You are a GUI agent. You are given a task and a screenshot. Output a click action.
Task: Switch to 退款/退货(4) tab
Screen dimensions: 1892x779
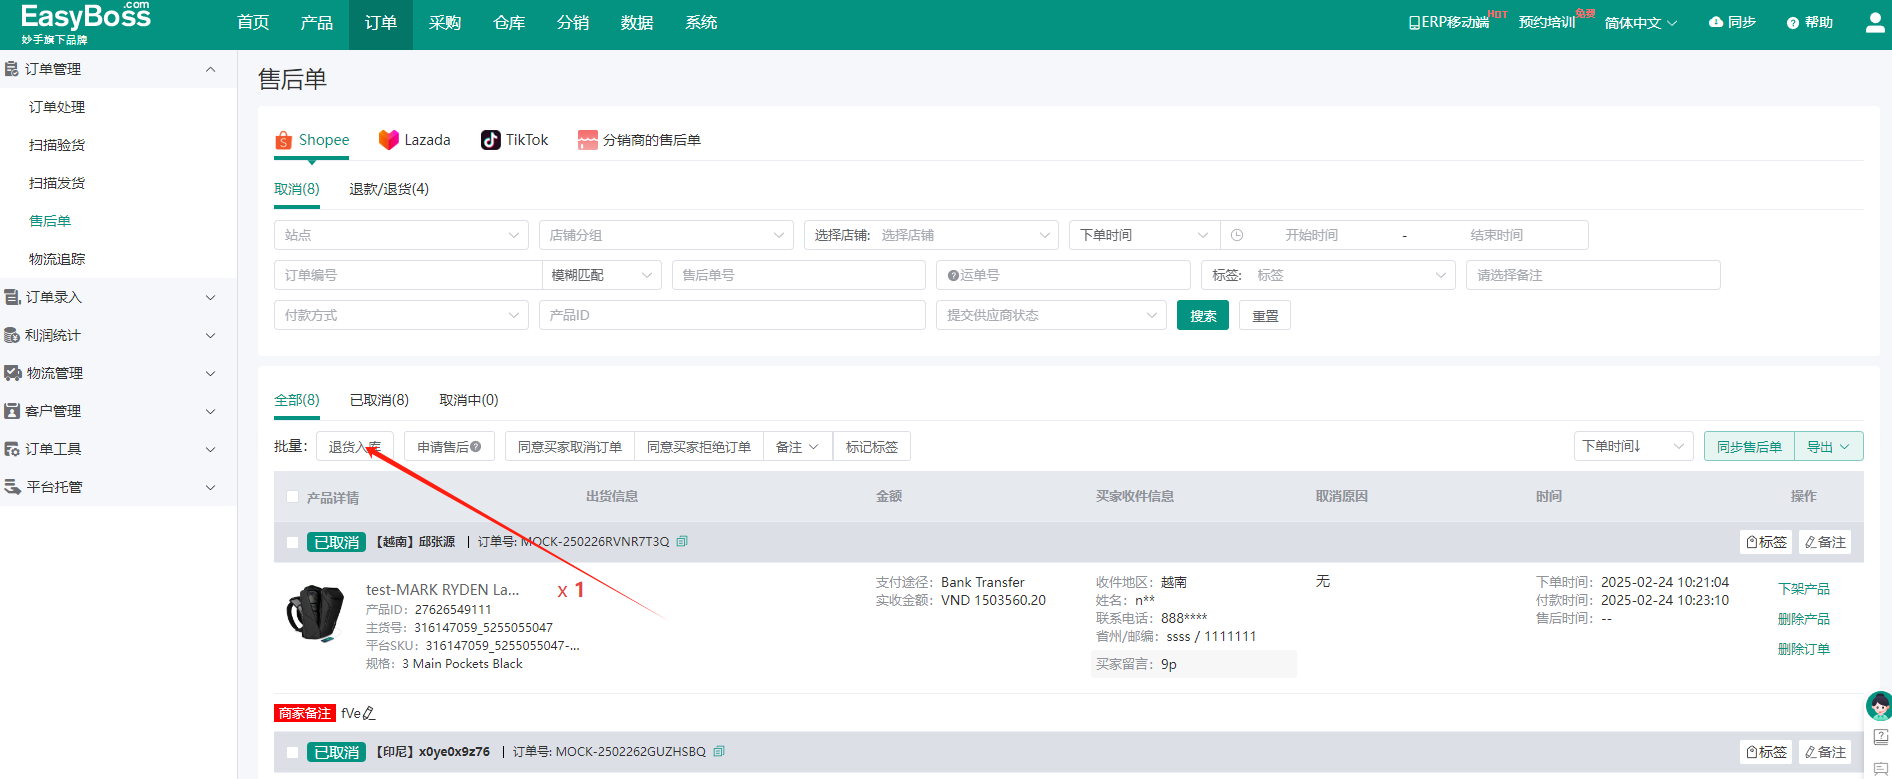(389, 189)
